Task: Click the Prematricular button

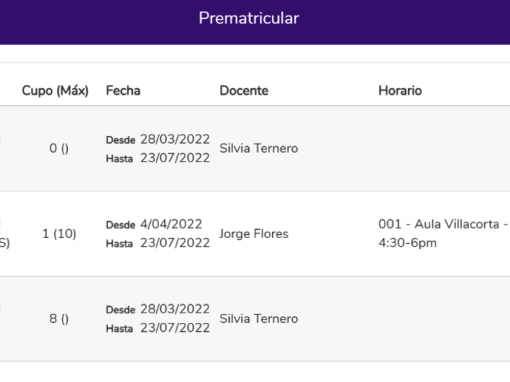Action: (x=249, y=18)
